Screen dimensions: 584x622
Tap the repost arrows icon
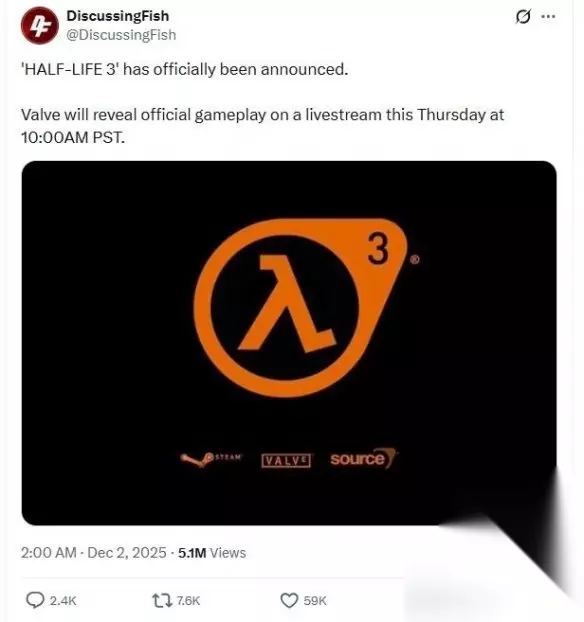pyautogui.click(x=162, y=601)
